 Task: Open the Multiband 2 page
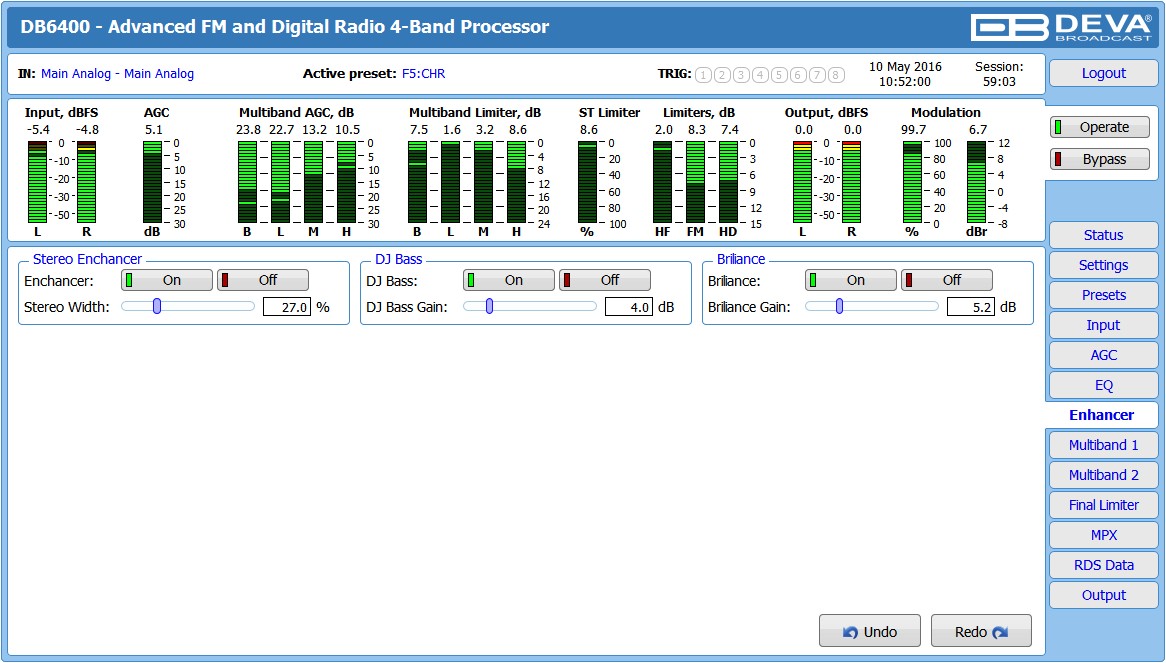(x=1104, y=475)
